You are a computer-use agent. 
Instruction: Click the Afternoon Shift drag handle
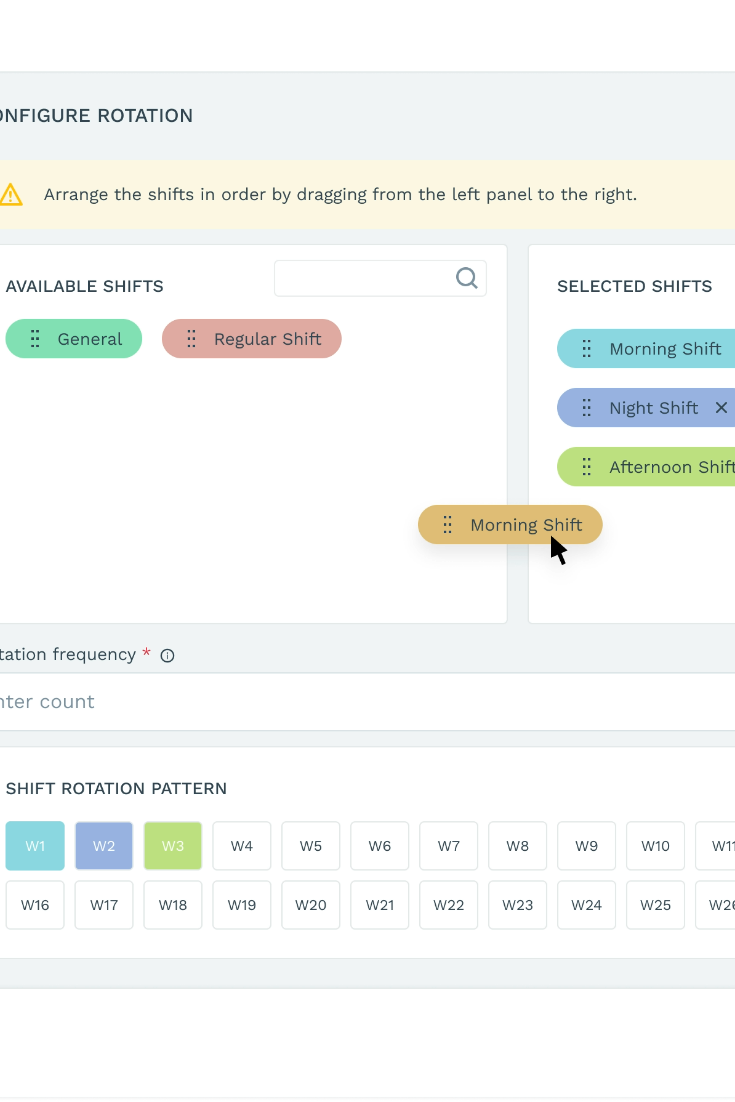click(x=587, y=467)
